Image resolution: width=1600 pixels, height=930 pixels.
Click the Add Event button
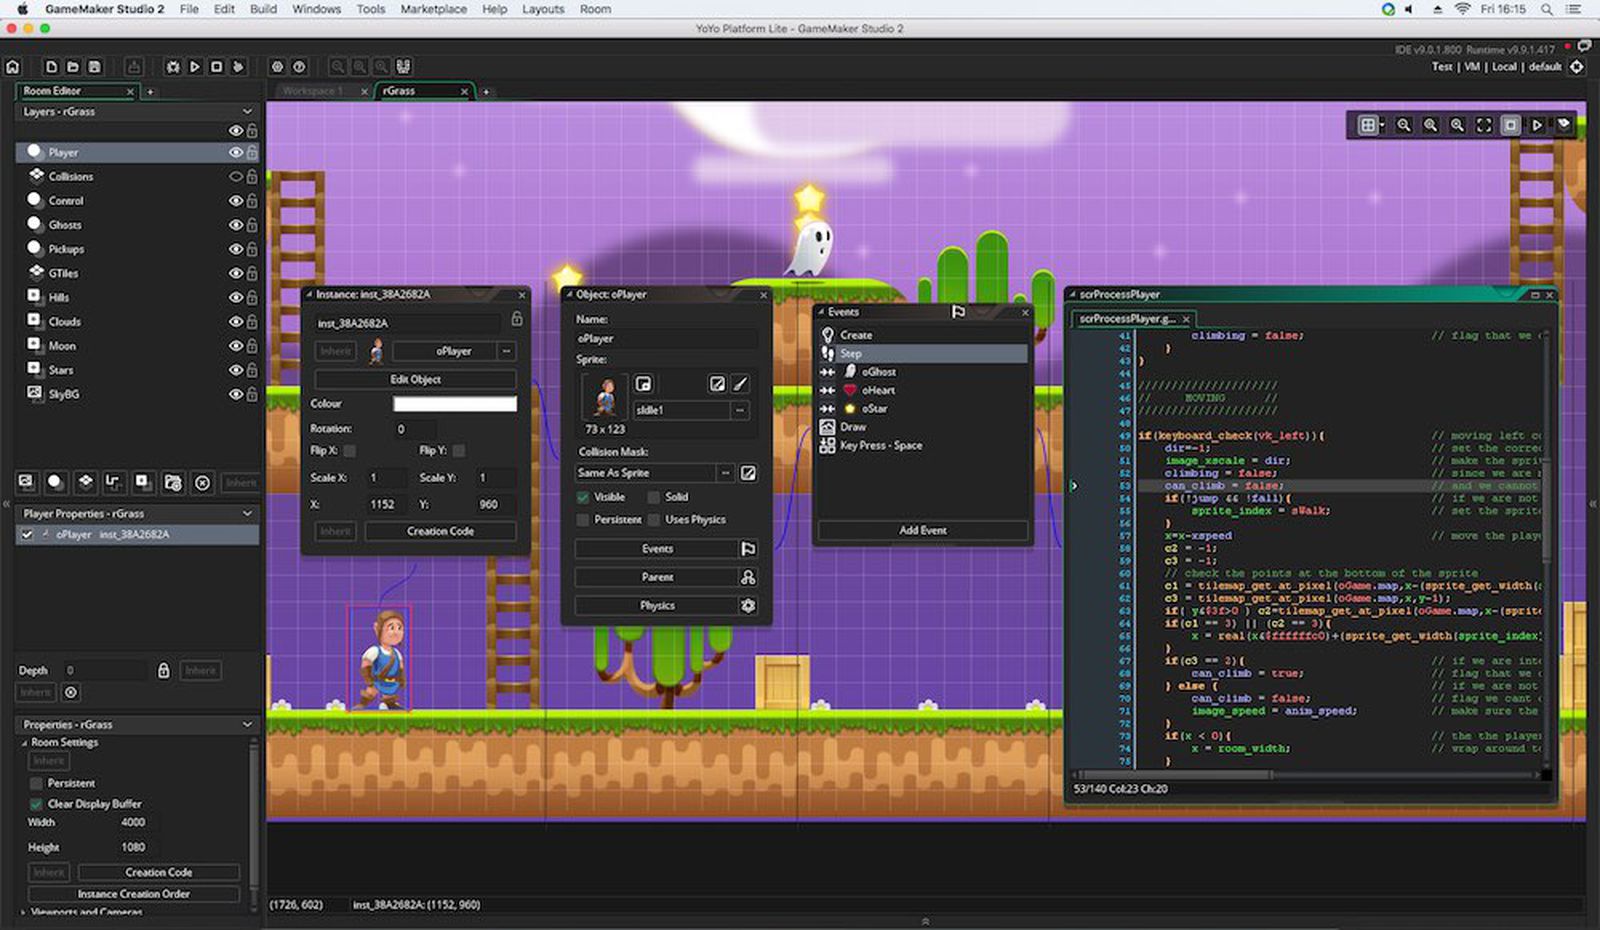921,530
